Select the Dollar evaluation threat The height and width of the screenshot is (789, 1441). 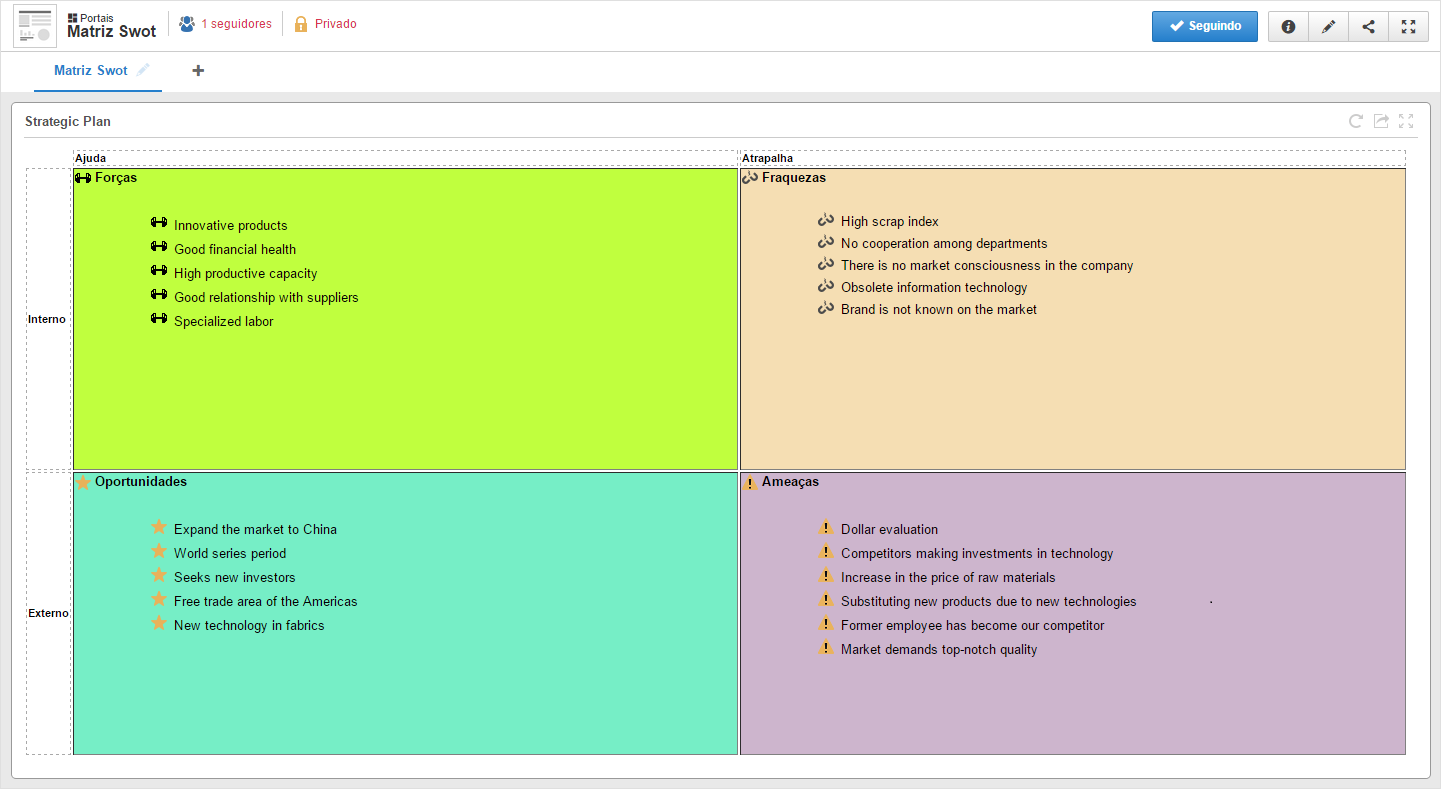point(889,530)
